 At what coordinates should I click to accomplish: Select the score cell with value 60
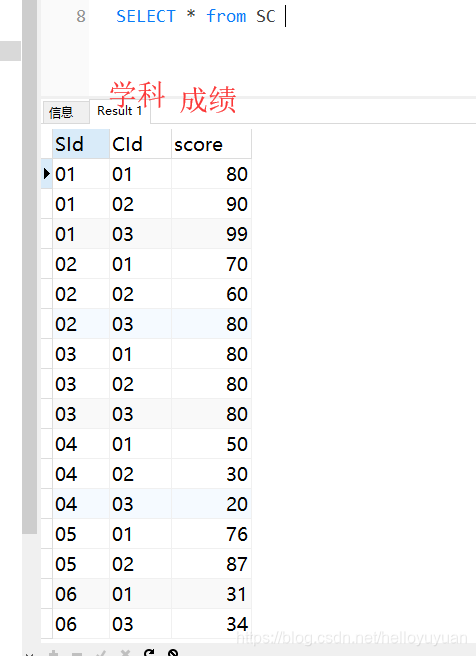(211, 294)
